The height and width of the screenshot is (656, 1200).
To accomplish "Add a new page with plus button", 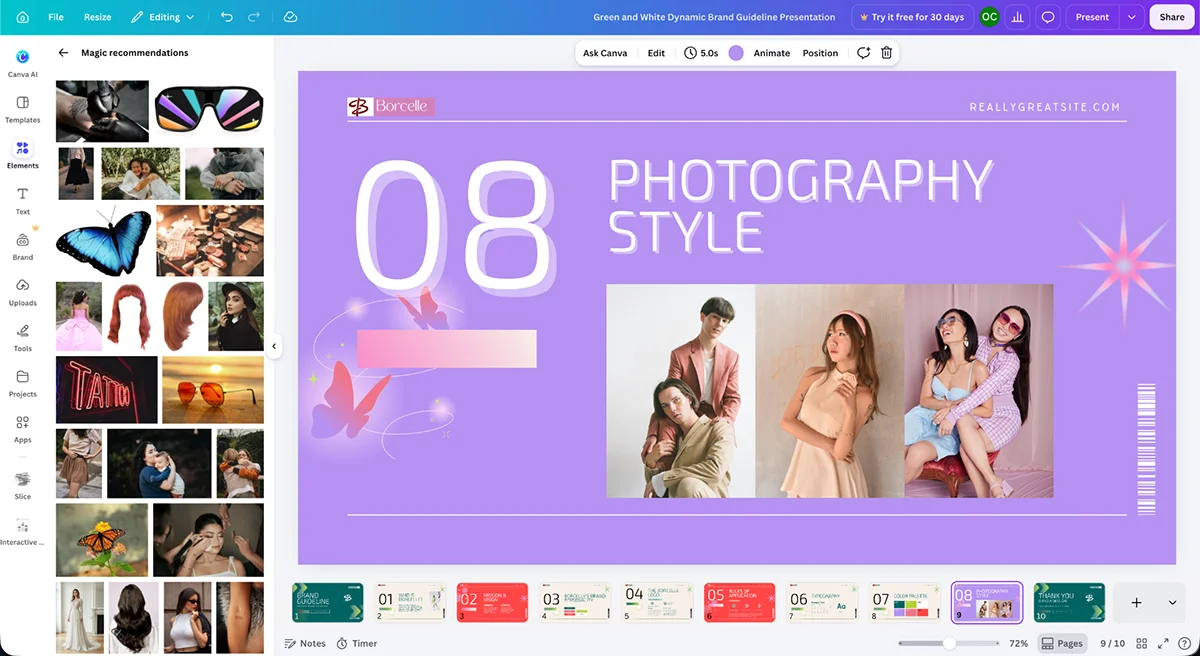I will pos(1136,602).
